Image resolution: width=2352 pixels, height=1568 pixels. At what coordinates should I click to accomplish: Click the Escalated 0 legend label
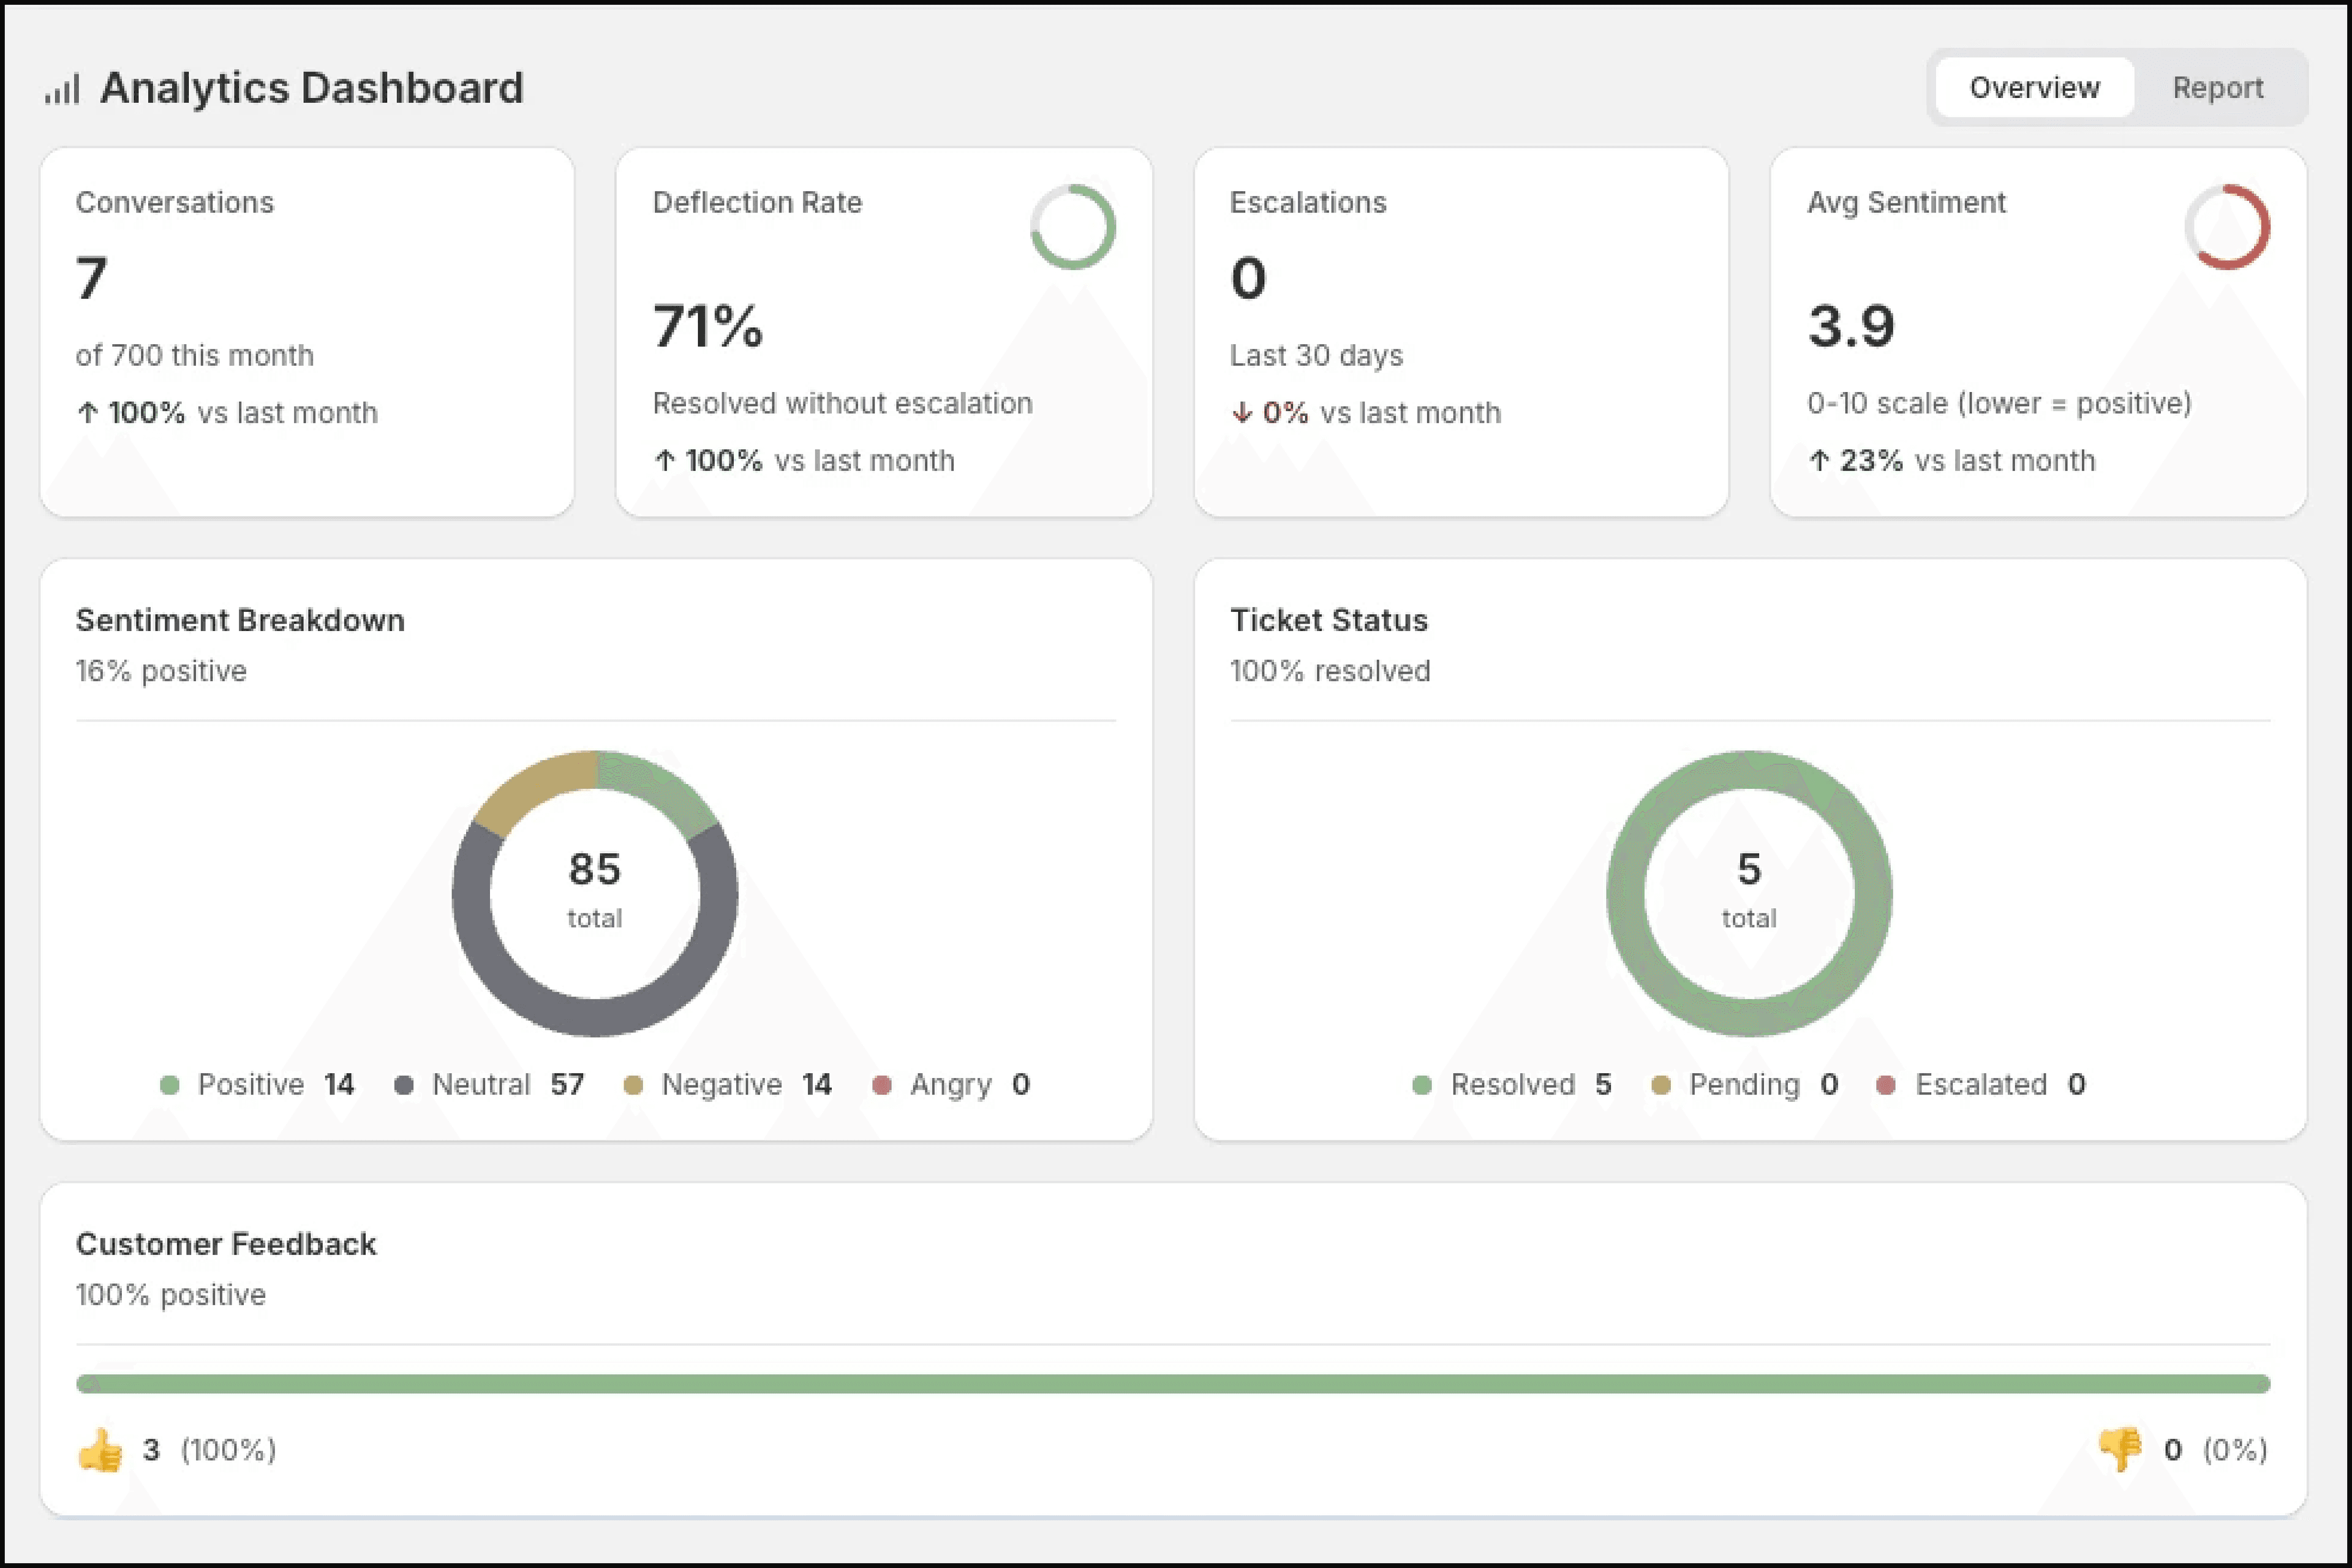pos(2001,1085)
